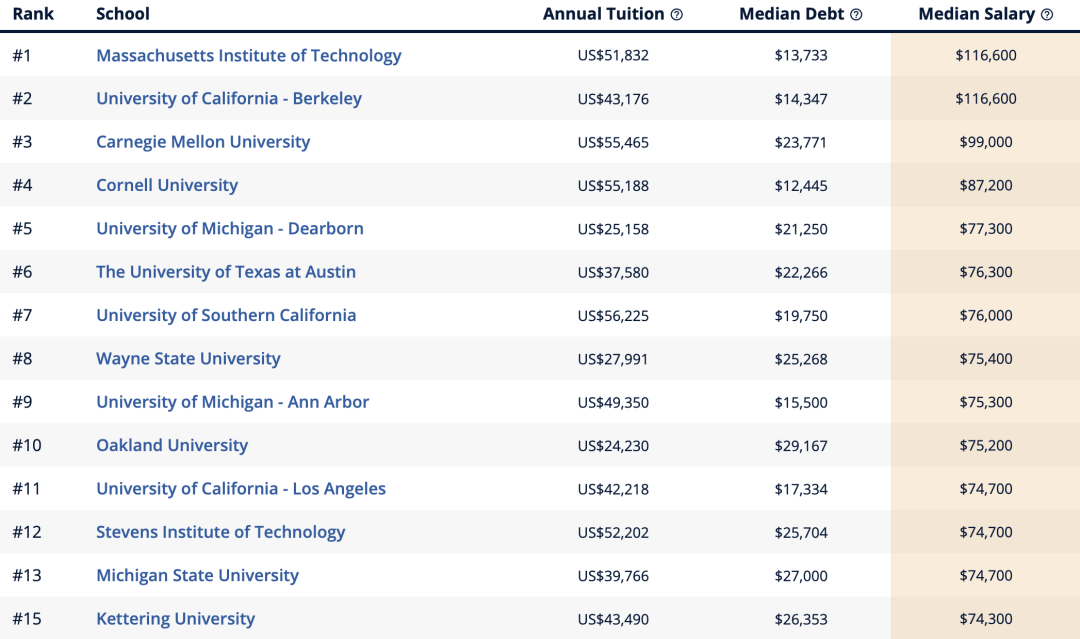Open the Cornell University link
This screenshot has width=1080, height=639.
click(167, 185)
